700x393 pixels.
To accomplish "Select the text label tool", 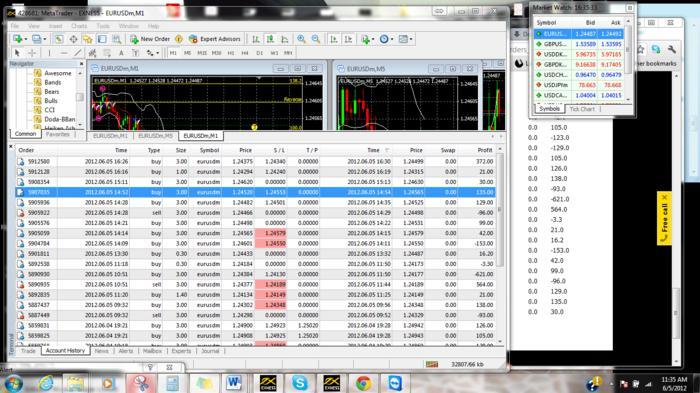I will coord(135,53).
